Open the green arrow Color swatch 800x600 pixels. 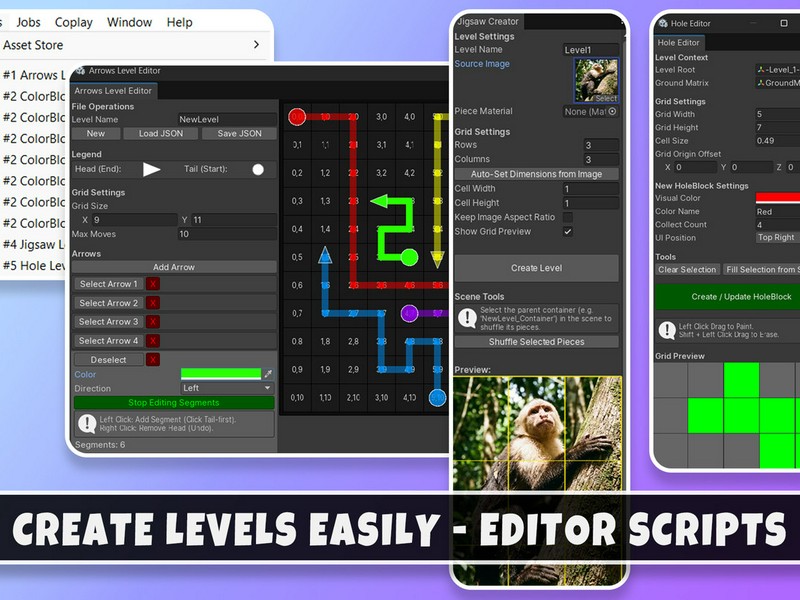tap(221, 374)
